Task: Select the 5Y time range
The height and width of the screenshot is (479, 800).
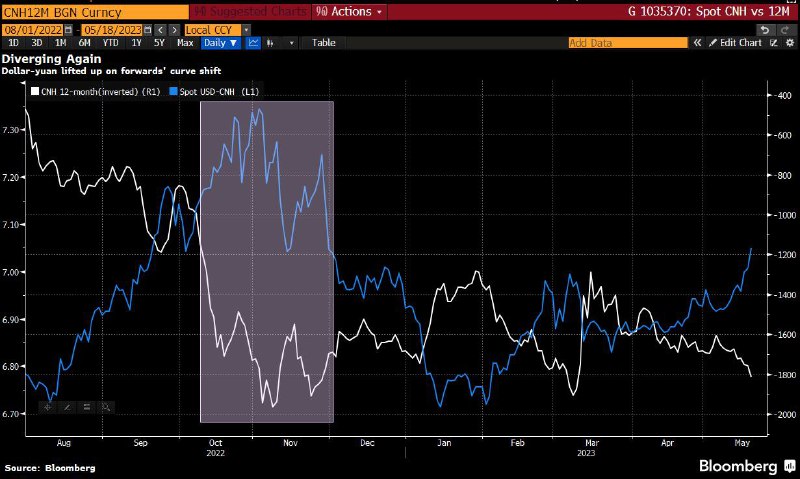Action: click(x=160, y=43)
